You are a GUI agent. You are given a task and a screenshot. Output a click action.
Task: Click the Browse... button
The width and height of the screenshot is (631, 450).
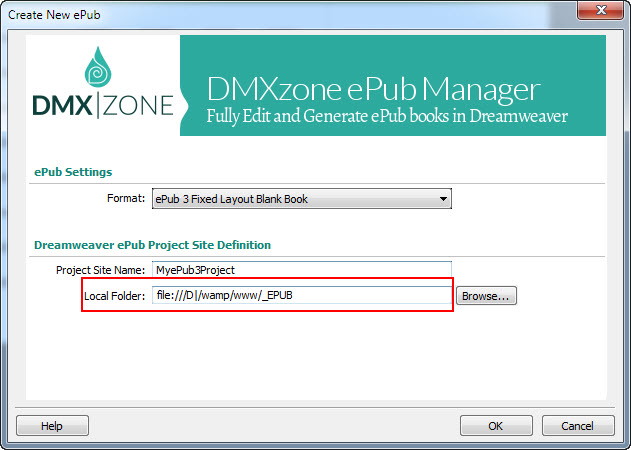point(486,296)
